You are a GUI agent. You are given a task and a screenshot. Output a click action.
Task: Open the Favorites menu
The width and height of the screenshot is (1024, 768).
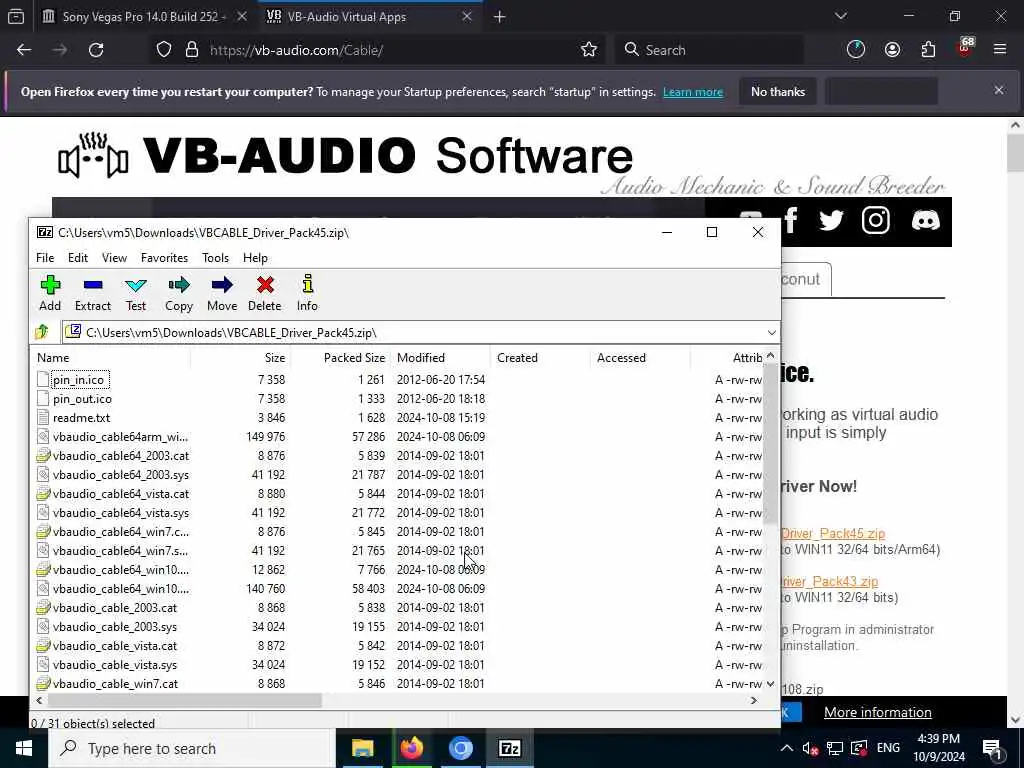tap(165, 258)
